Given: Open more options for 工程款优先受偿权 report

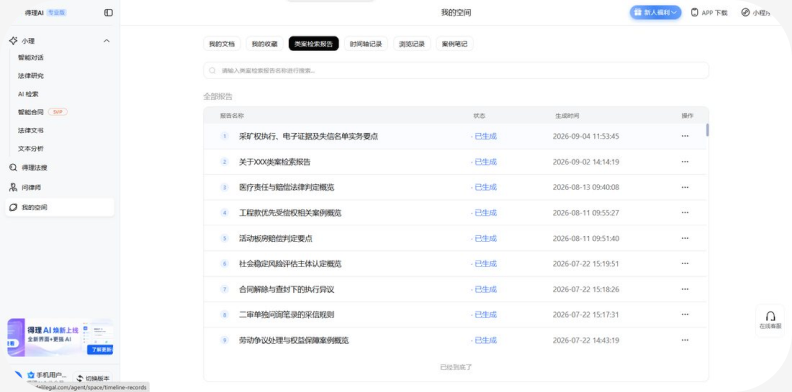Looking at the screenshot, I should tap(685, 213).
